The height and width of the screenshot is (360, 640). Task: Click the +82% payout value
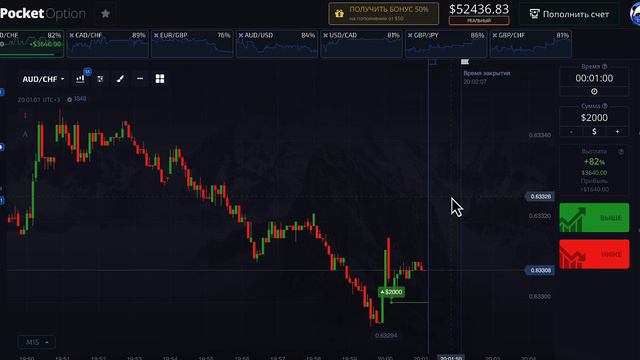click(594, 162)
